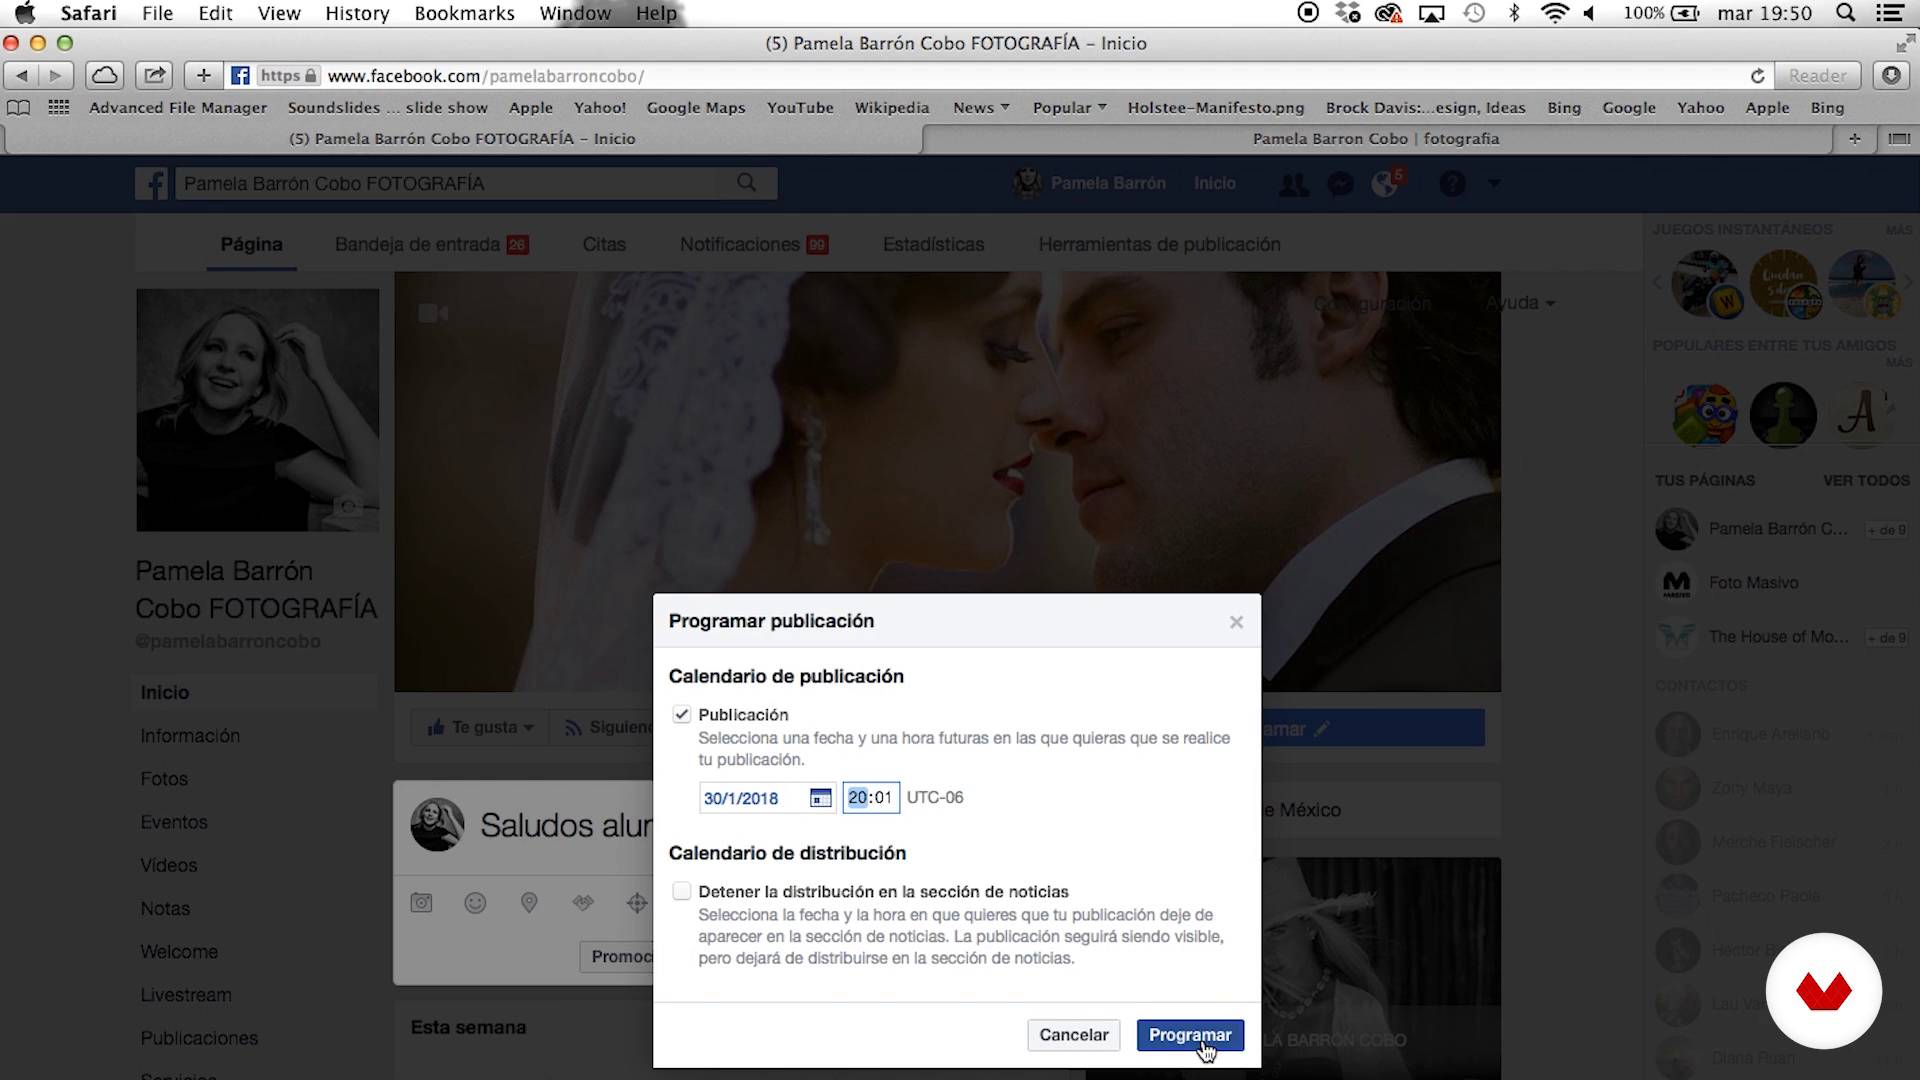
Task: Open Herramientas de publicación tab
Action: point(1159,244)
